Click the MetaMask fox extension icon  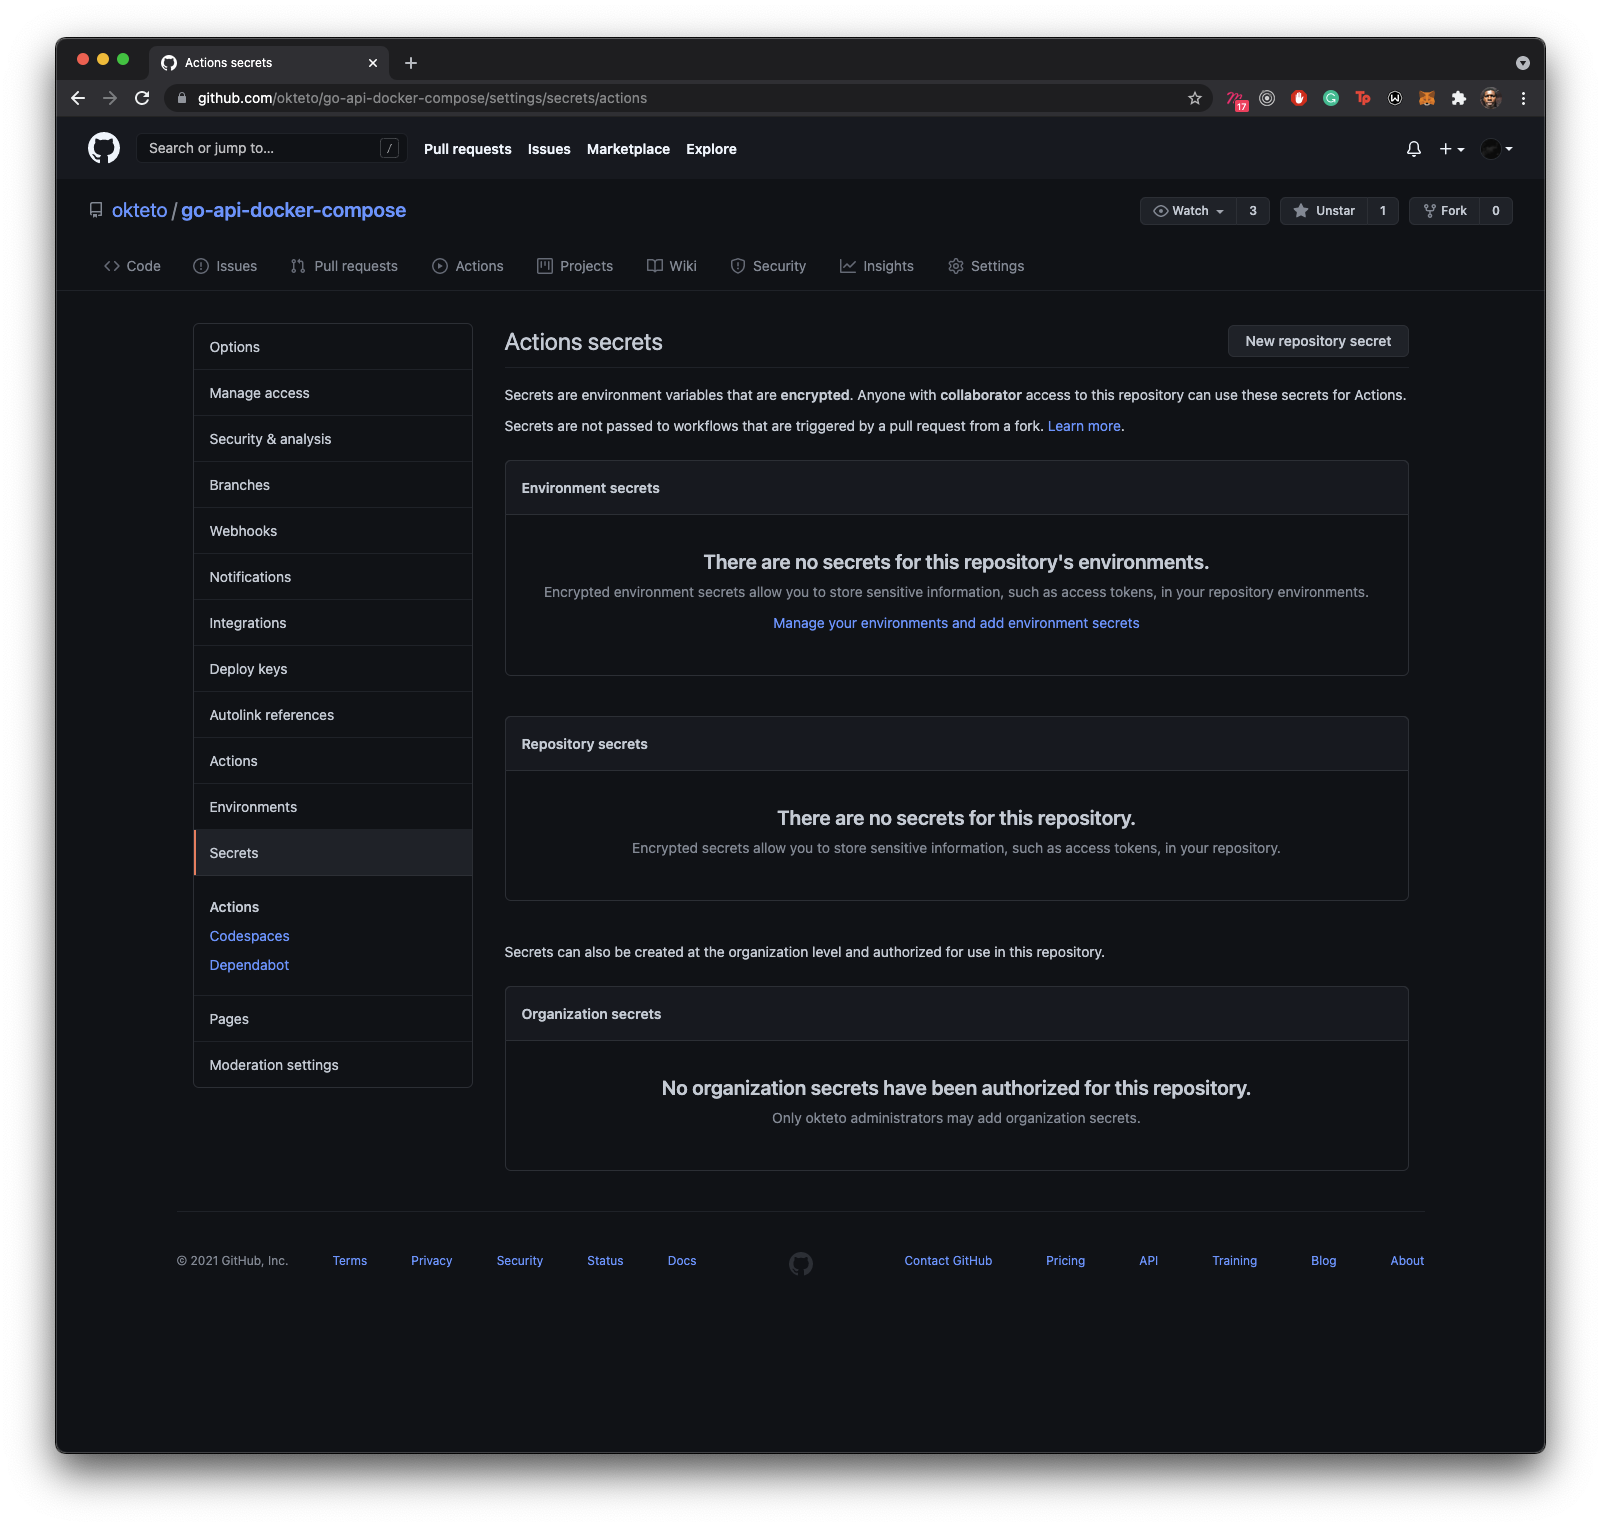pos(1427,98)
